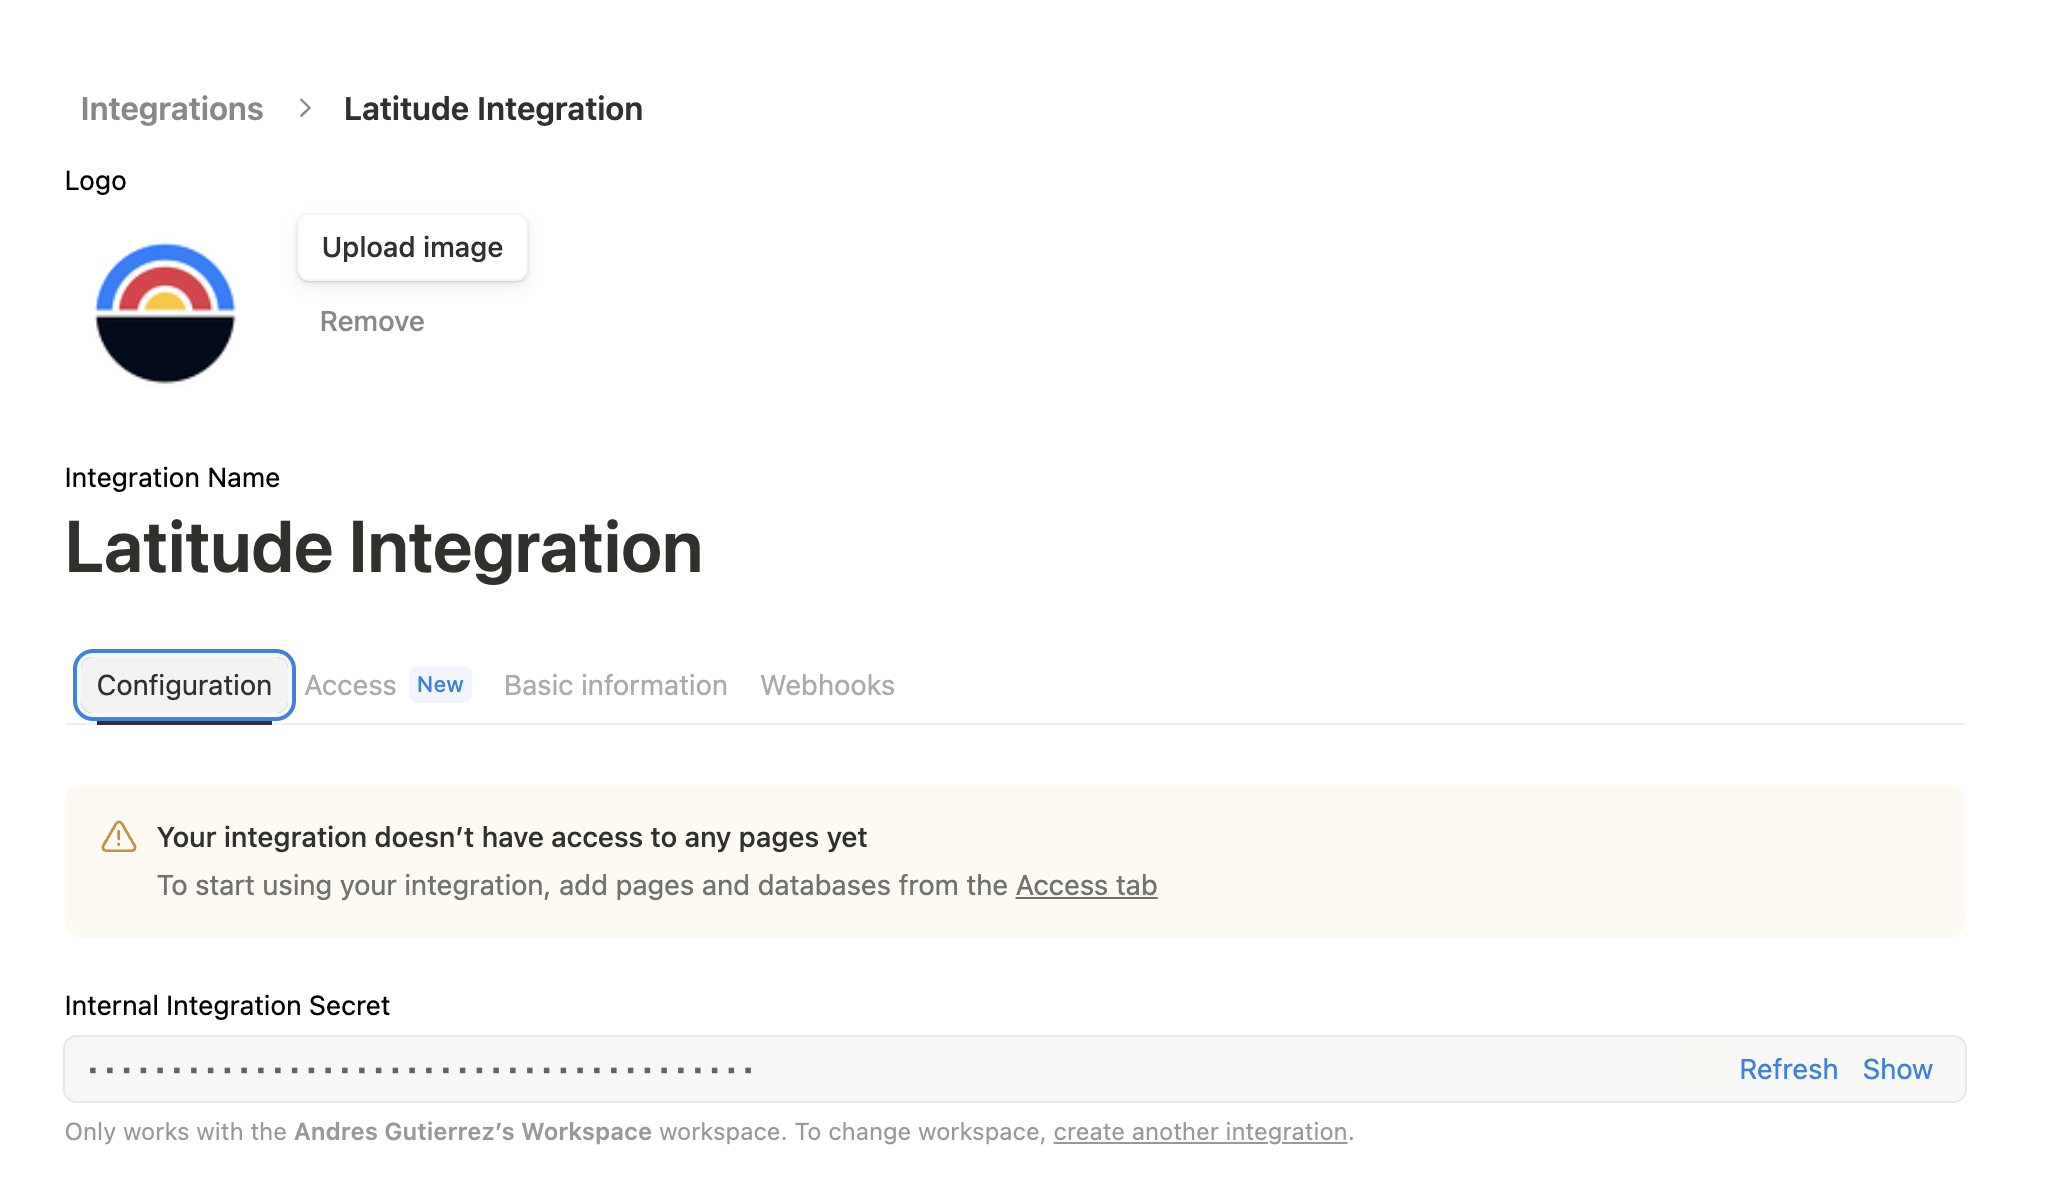Screen dimensions: 2048x1178
Task: Click the create another integration link
Action: coord(1200,1131)
